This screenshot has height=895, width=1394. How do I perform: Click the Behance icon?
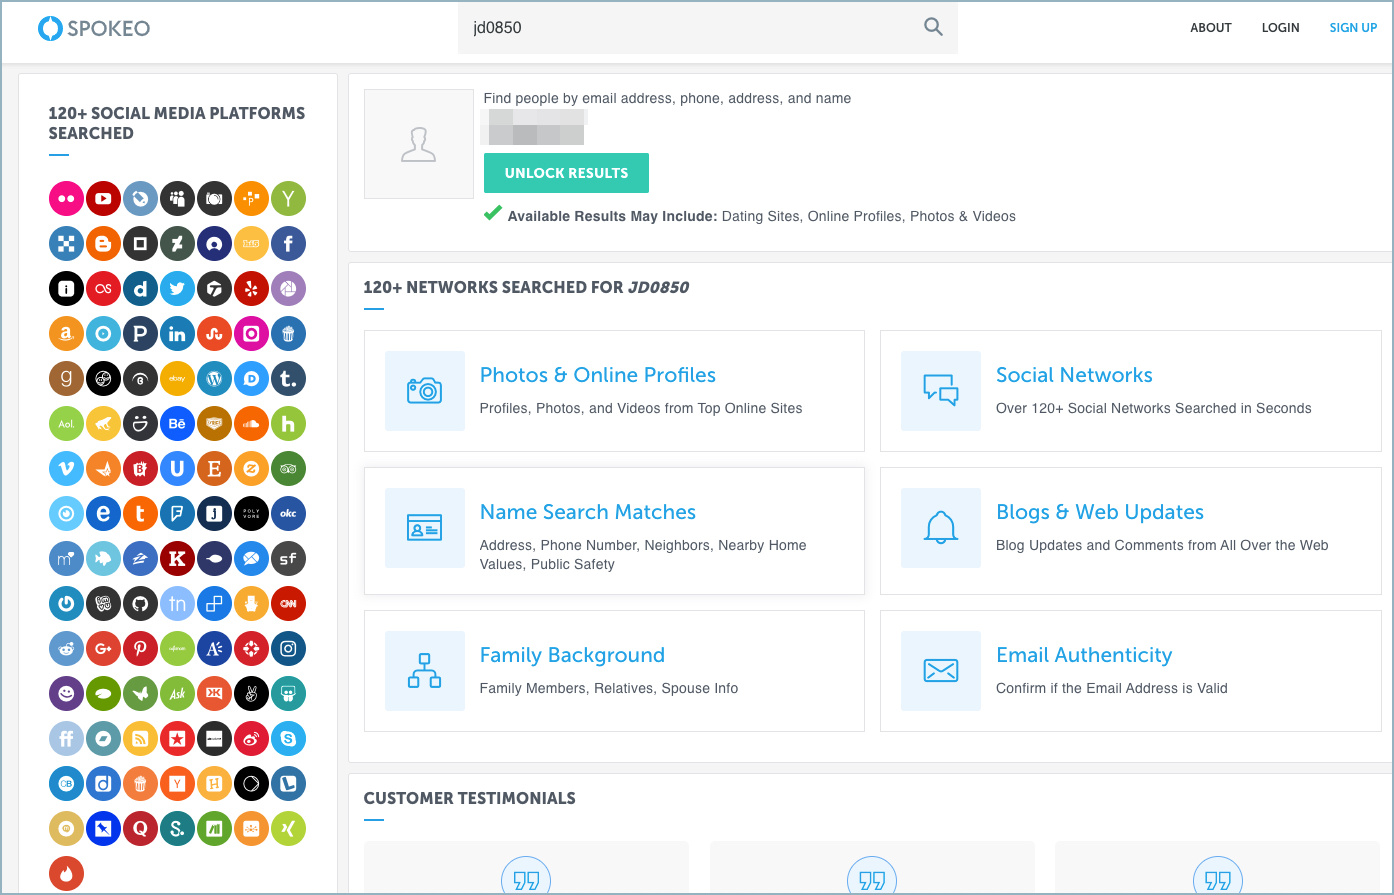point(177,424)
